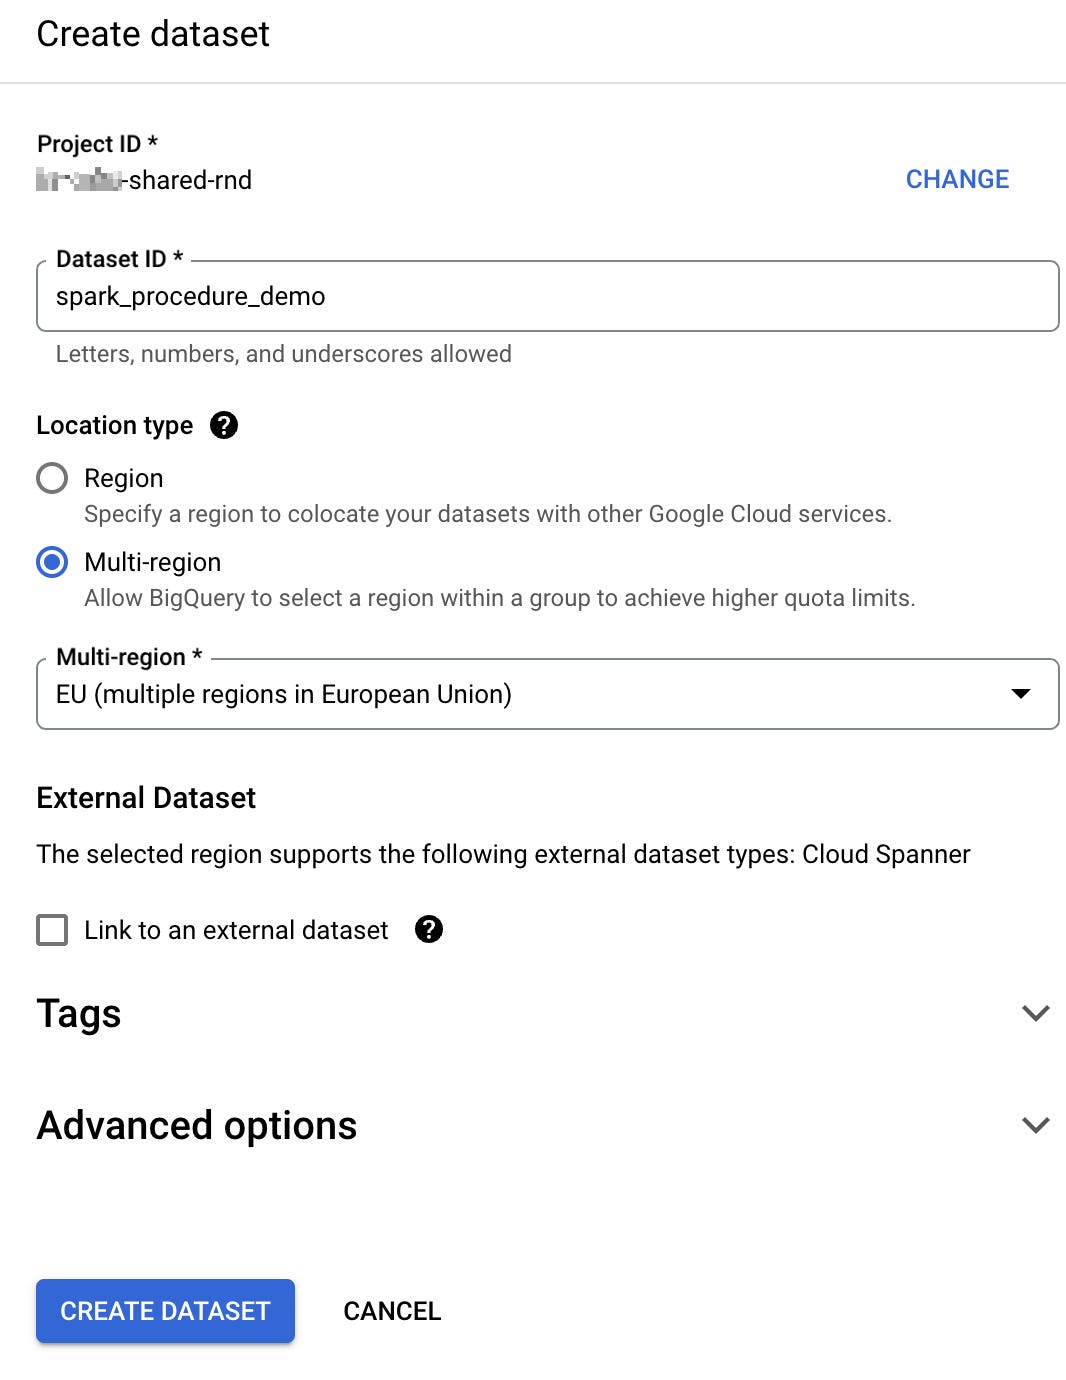
Task: Click the External Dataset section heading
Action: tap(146, 797)
